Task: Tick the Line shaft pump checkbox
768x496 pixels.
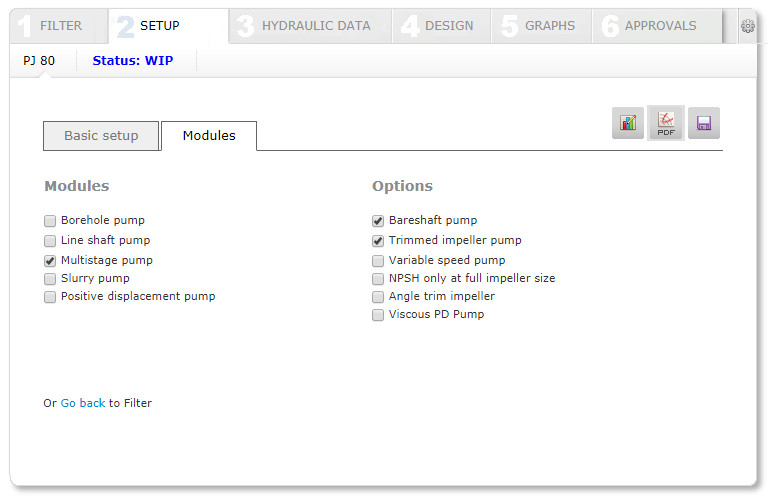Action: pos(50,241)
